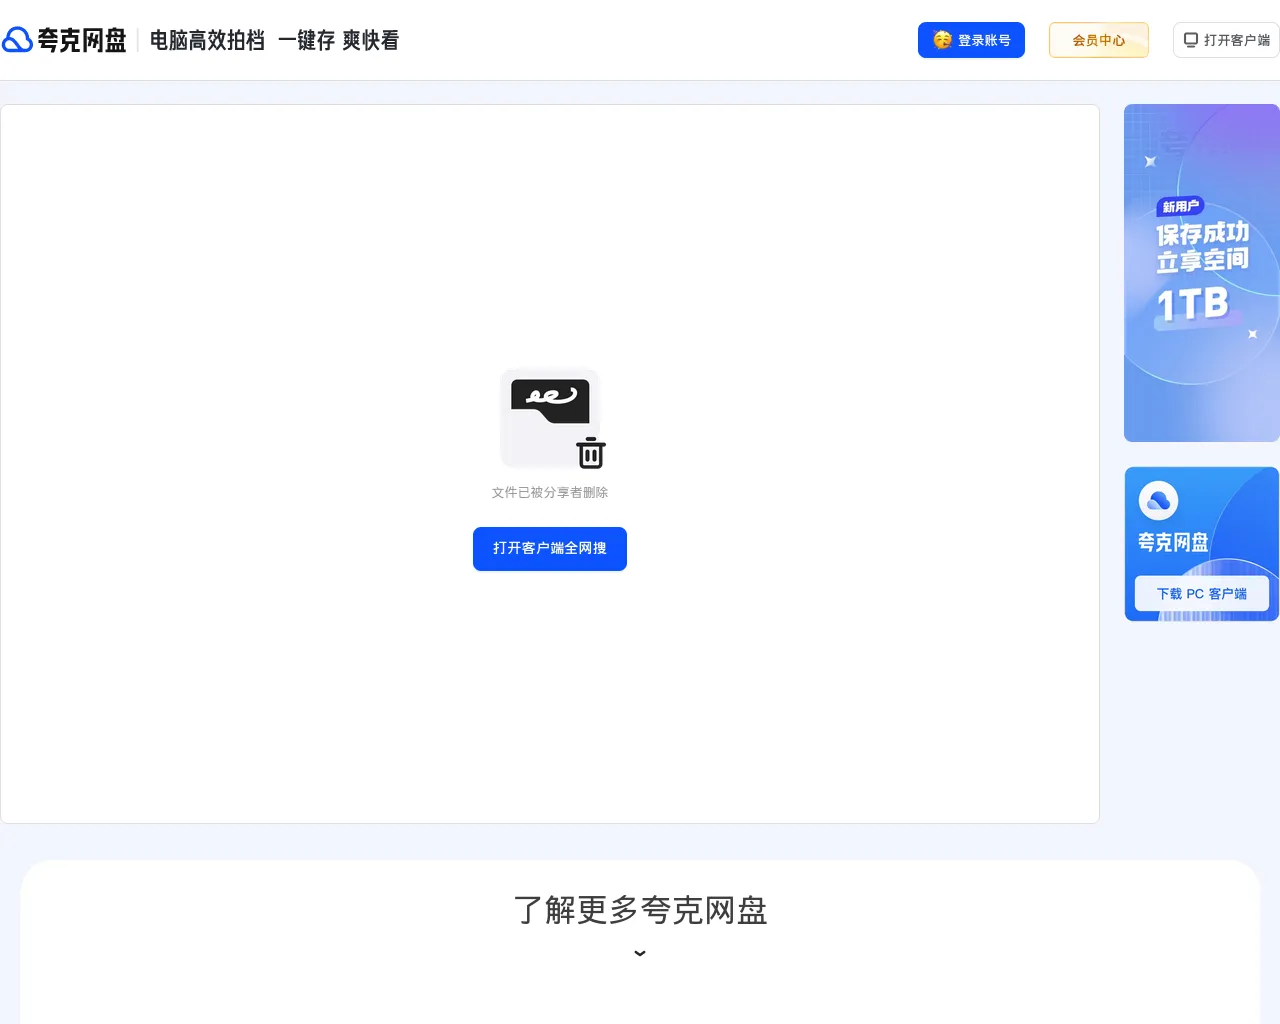Screen dimensions: 1280x1024
Task: Click the 文件已被分享者删除 message text
Action: tap(550, 492)
